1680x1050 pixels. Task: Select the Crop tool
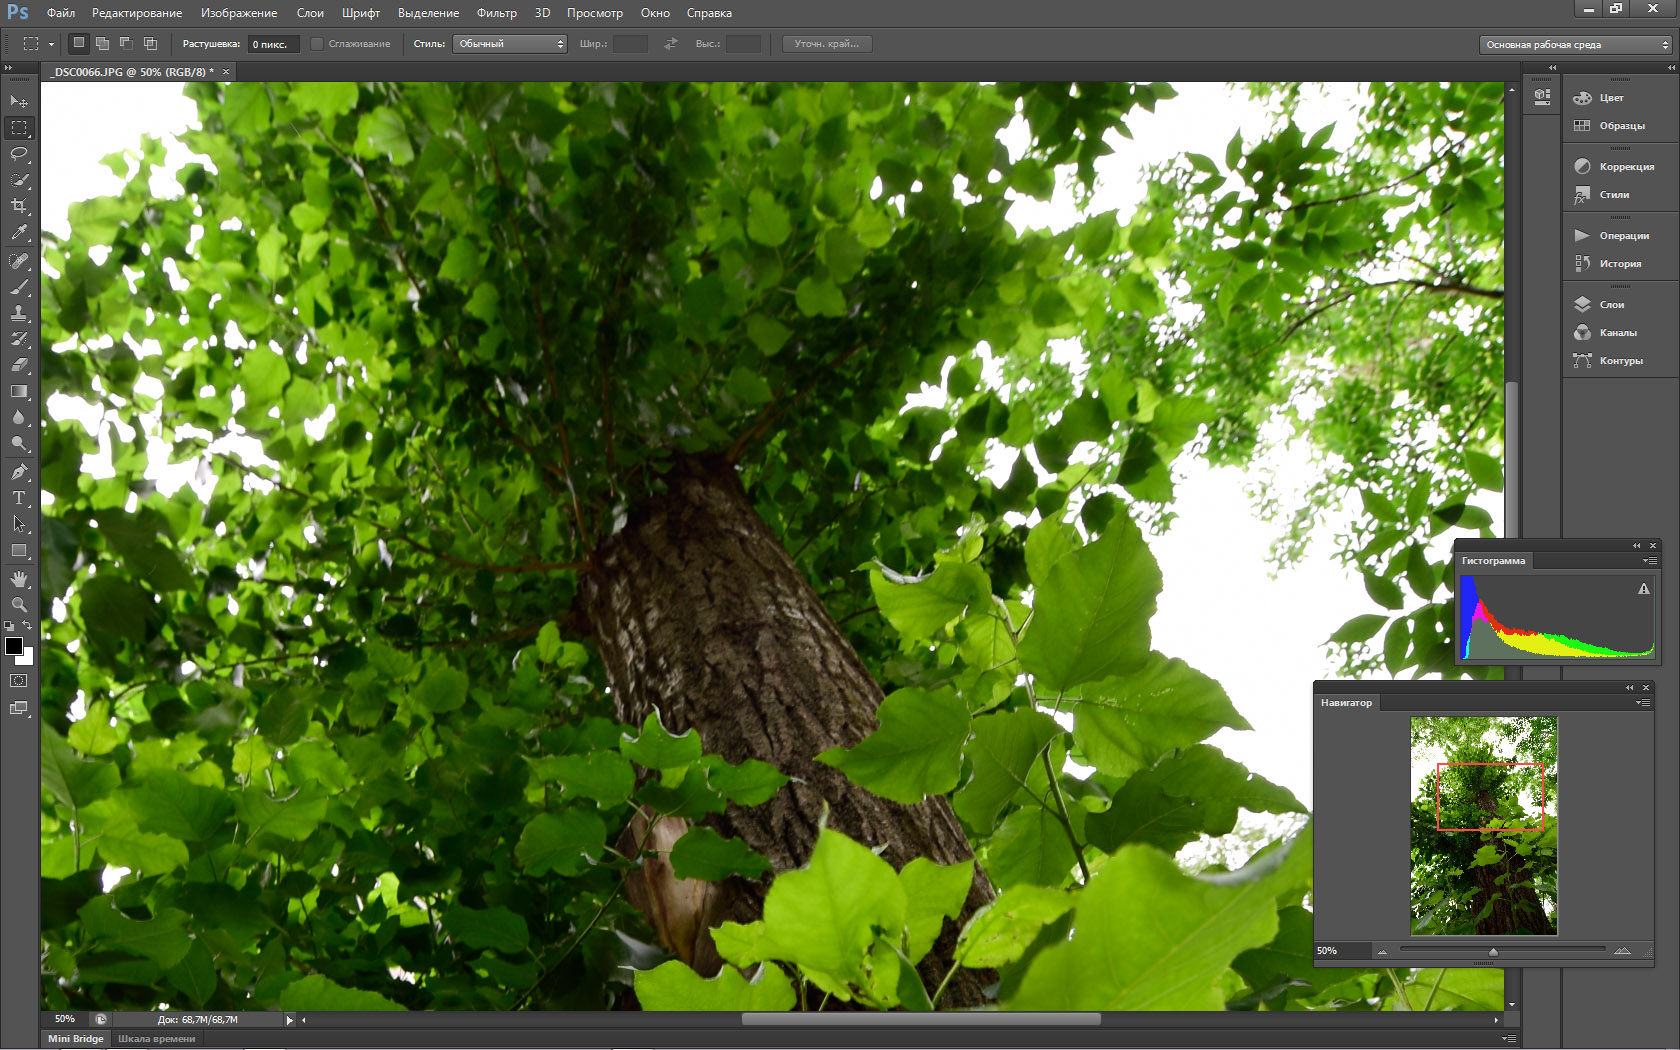(x=19, y=206)
